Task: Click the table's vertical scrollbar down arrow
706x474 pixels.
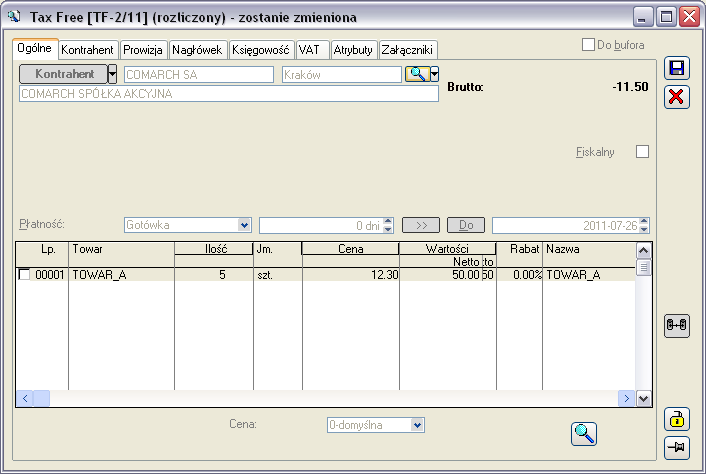Action: coord(643,398)
